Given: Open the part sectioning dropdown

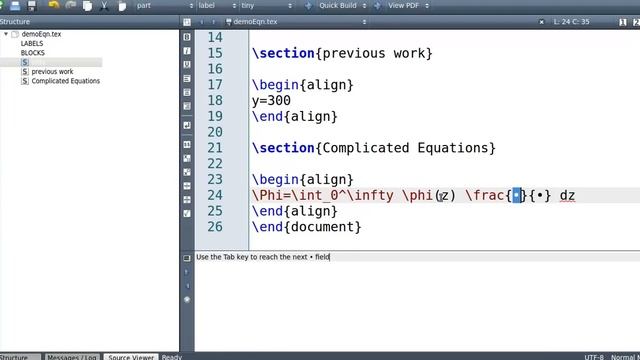Looking at the screenshot, I should pos(165,5).
